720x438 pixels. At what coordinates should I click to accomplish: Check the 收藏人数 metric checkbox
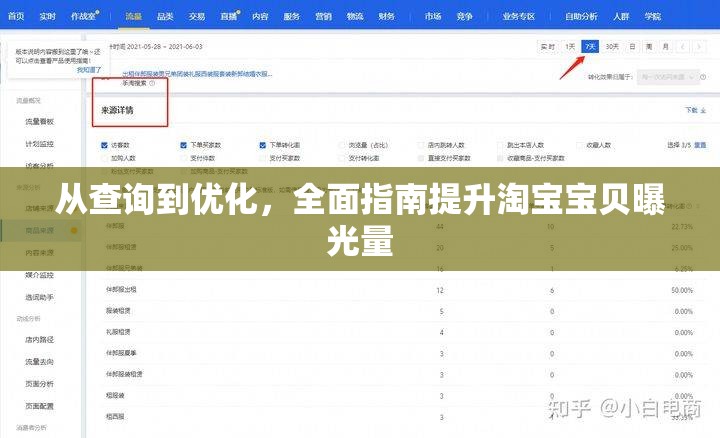[x=579, y=145]
